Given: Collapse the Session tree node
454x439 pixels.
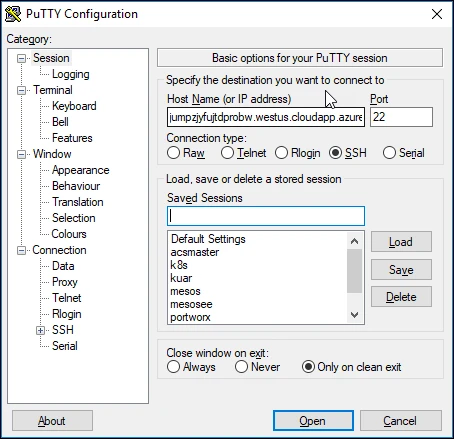Looking at the screenshot, I should (x=21, y=59).
